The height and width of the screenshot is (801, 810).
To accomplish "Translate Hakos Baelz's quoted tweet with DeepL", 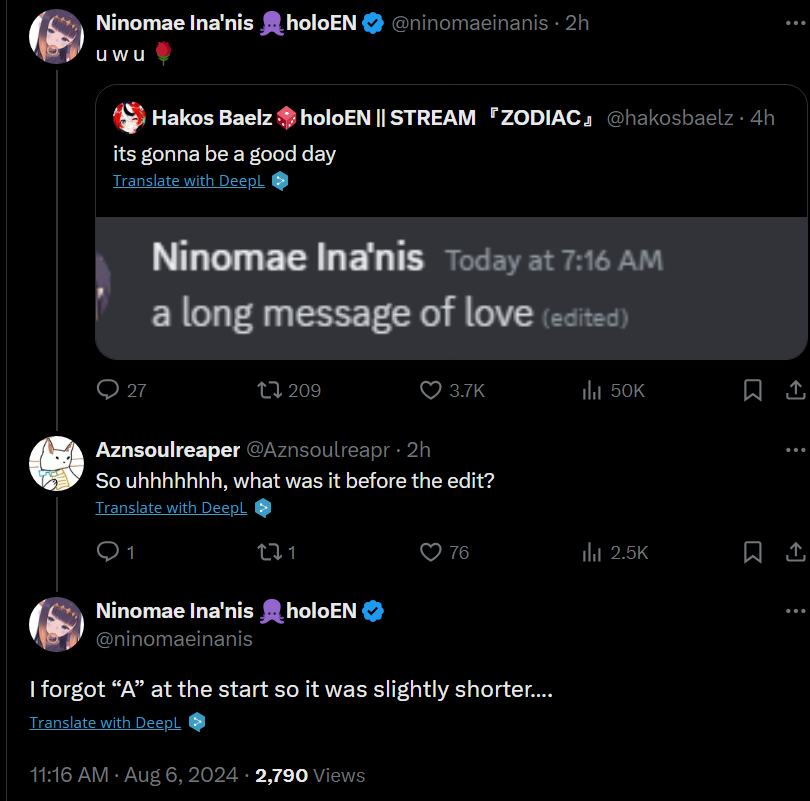I will [x=189, y=181].
